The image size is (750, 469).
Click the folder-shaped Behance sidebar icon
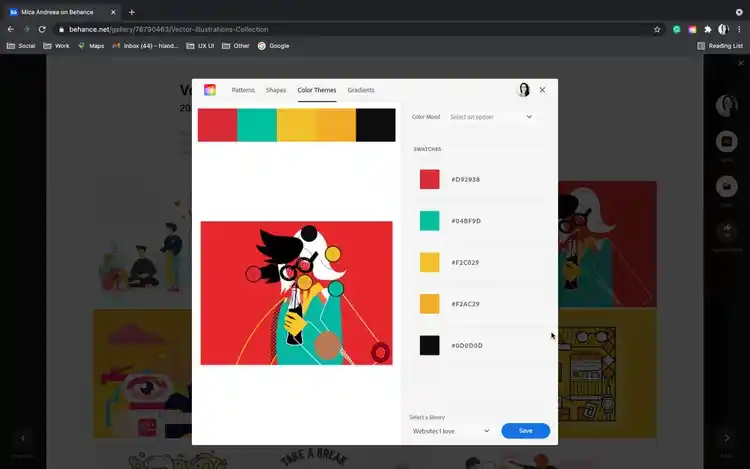coord(727,186)
